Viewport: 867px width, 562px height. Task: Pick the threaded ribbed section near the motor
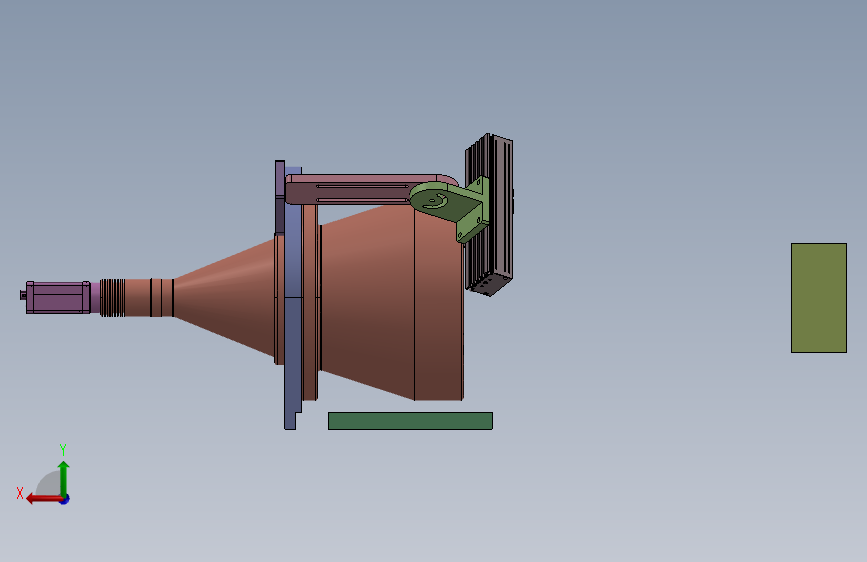112,298
